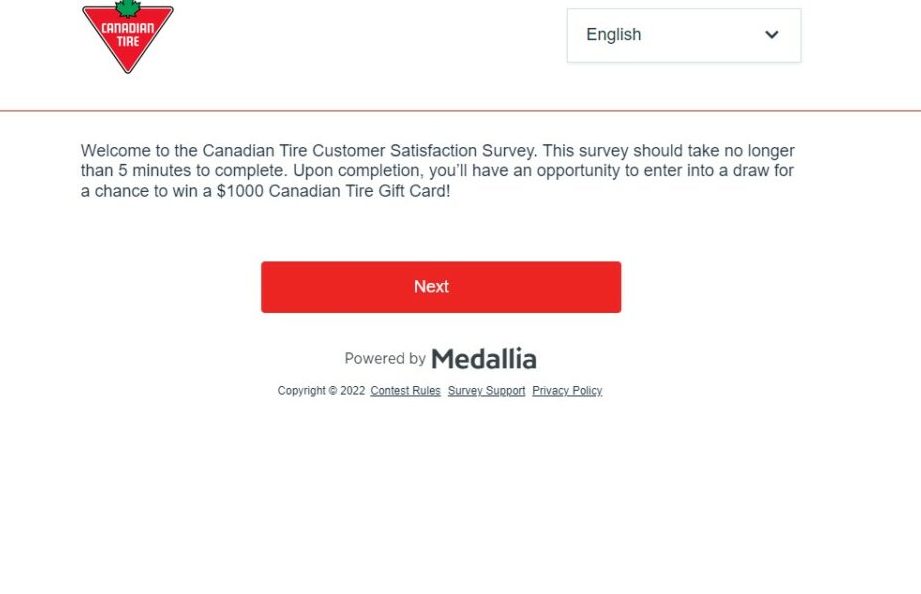Expand the language selector chevron arrow
This screenshot has height=594, width=921.
pyautogui.click(x=771, y=35)
